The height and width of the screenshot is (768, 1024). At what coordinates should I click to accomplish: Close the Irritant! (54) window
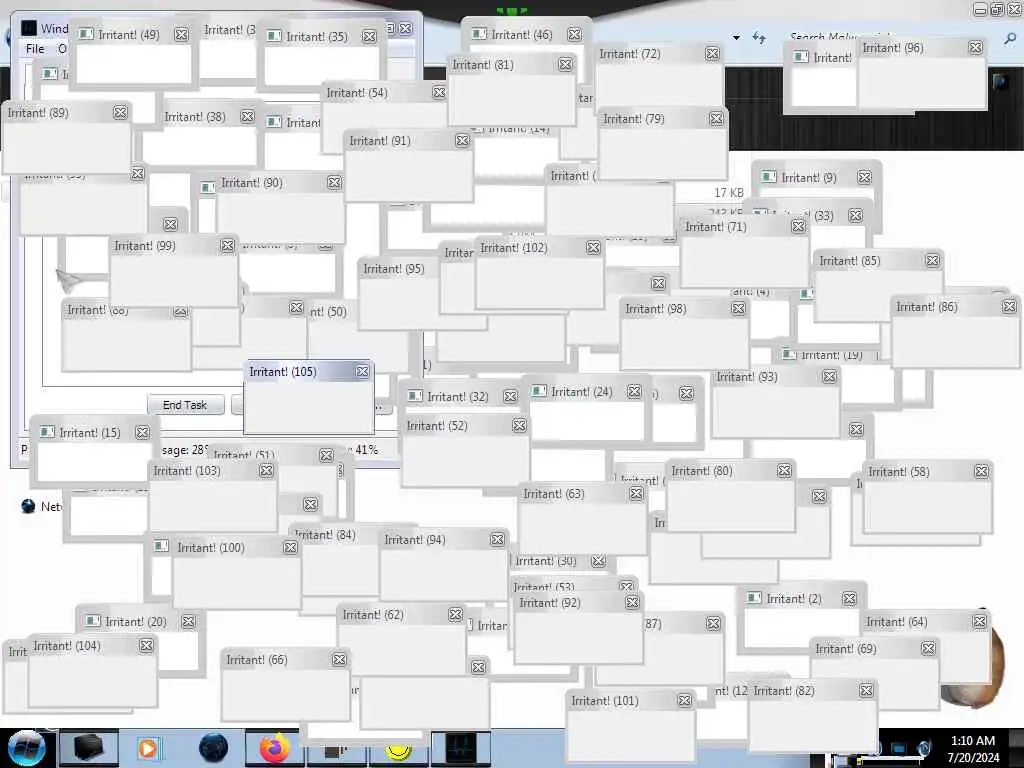tap(439, 93)
